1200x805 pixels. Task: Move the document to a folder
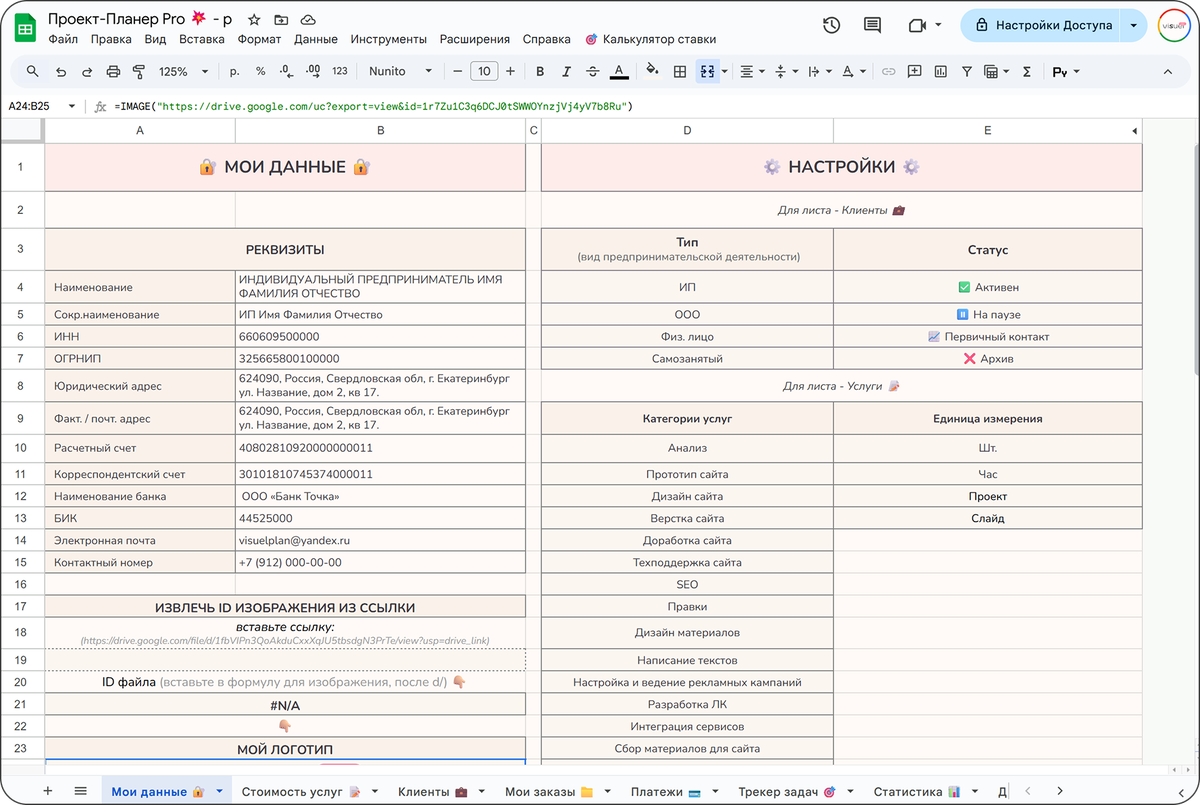281,20
